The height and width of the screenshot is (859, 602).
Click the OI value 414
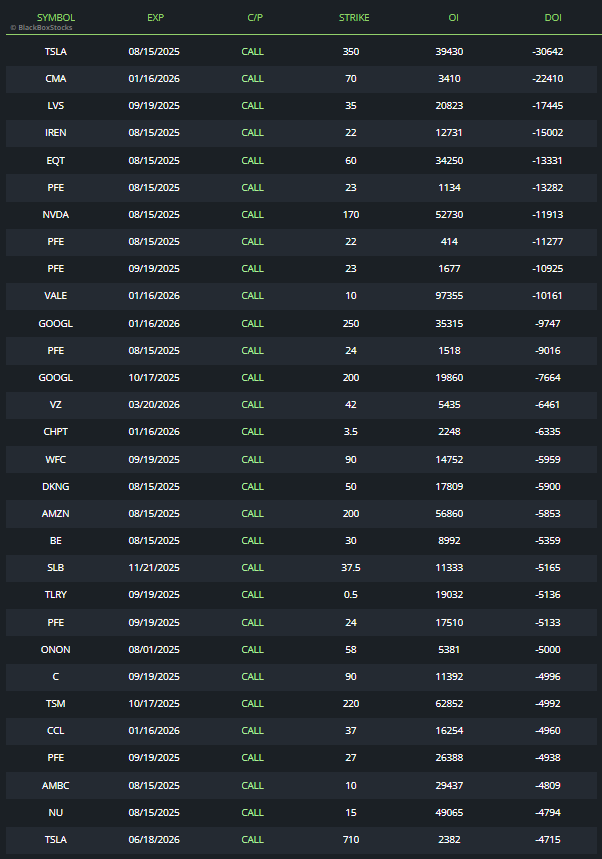[x=449, y=241]
